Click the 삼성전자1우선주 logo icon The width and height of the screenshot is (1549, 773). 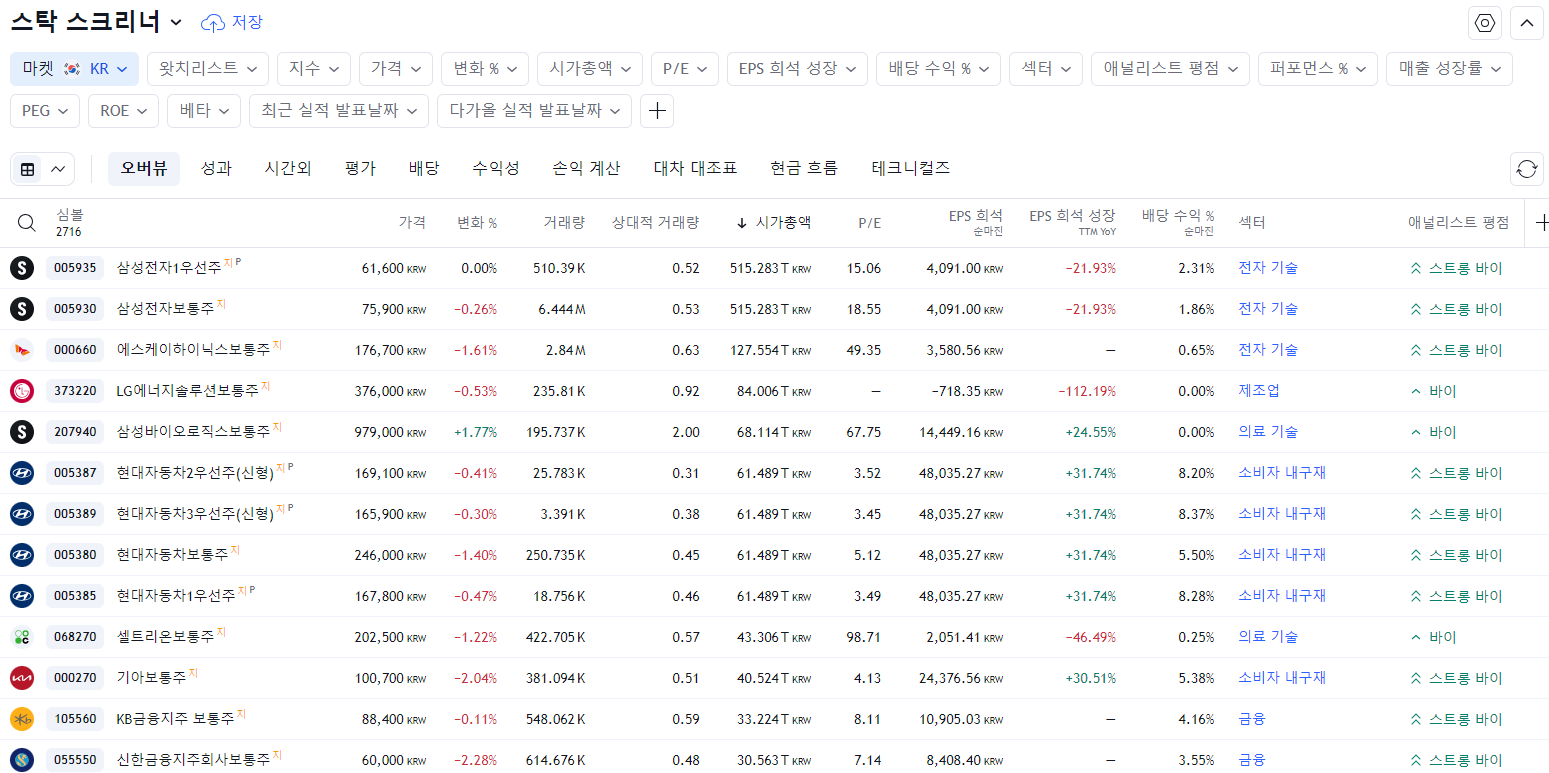pyautogui.click(x=22, y=268)
